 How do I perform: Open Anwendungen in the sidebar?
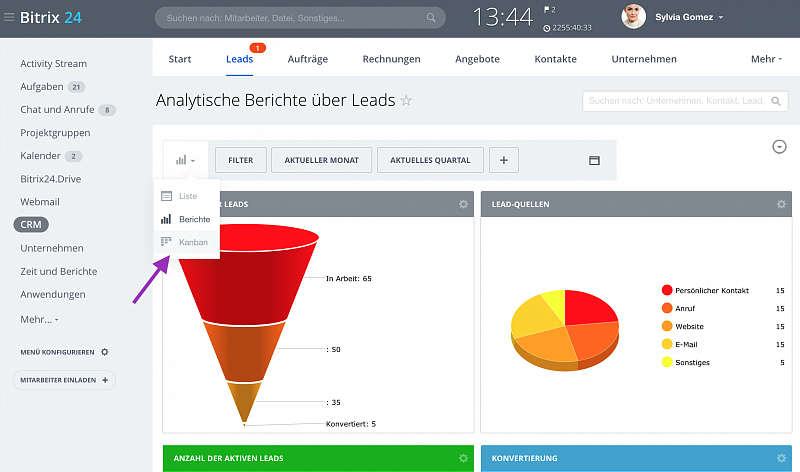[53, 294]
